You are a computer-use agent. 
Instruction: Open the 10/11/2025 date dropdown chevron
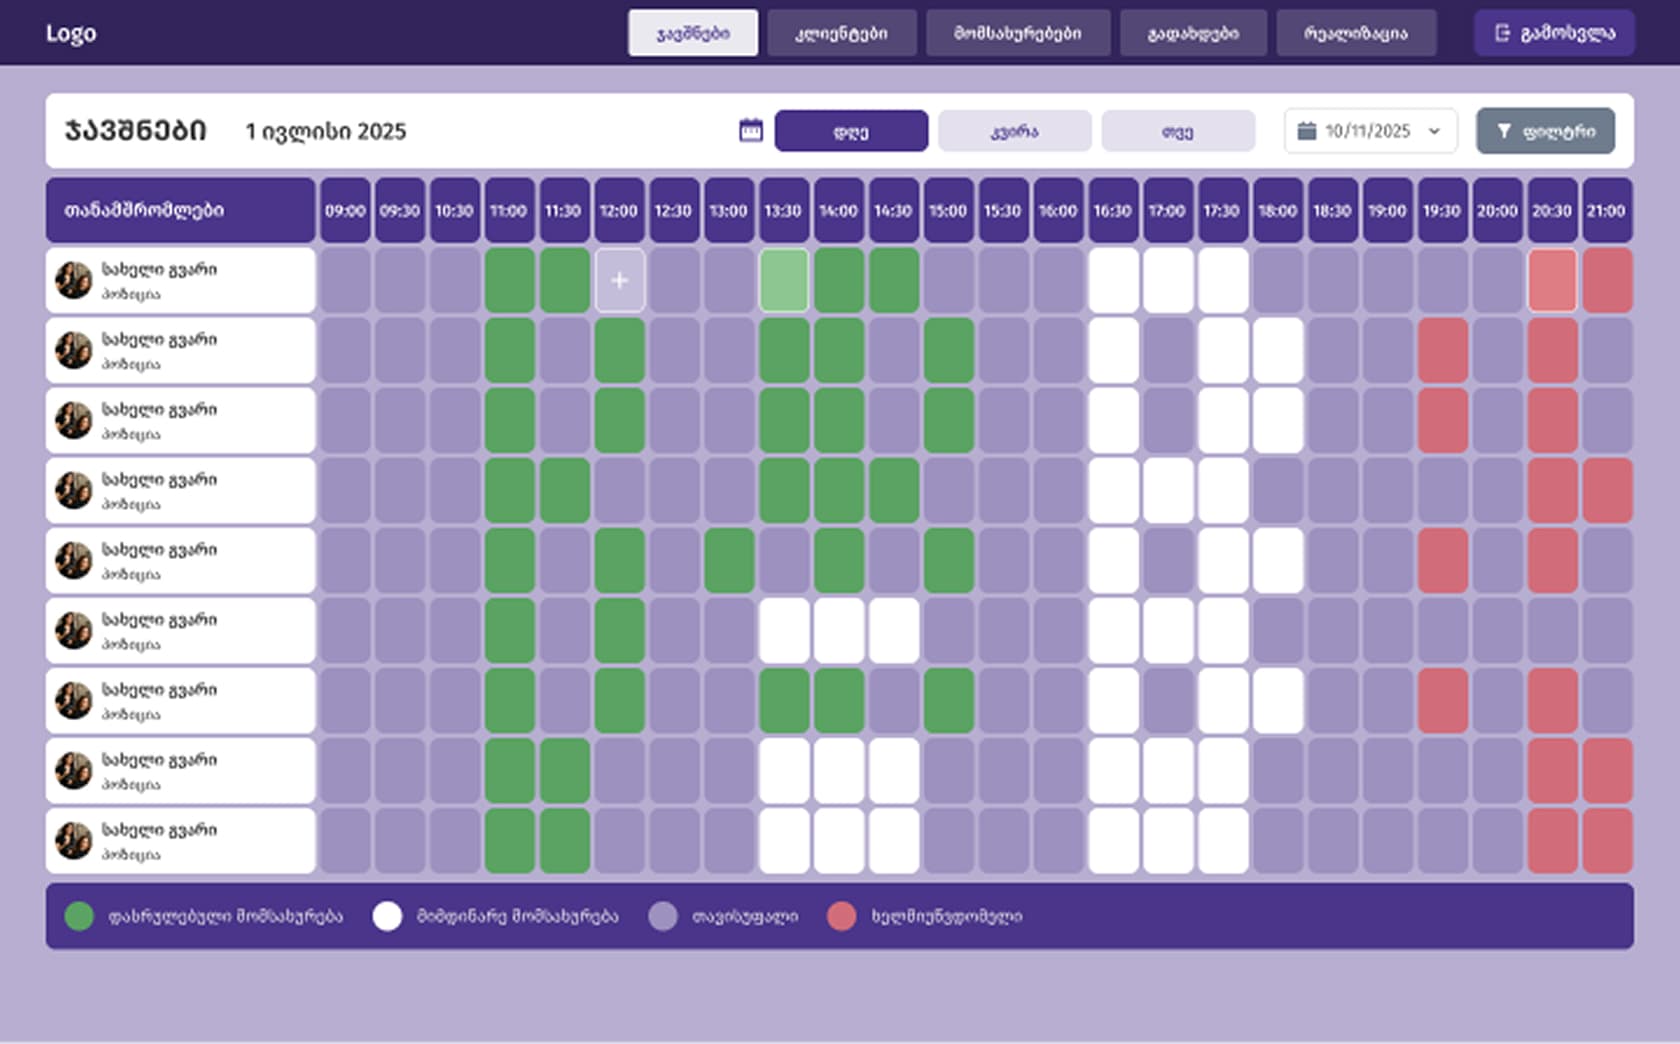click(1434, 131)
